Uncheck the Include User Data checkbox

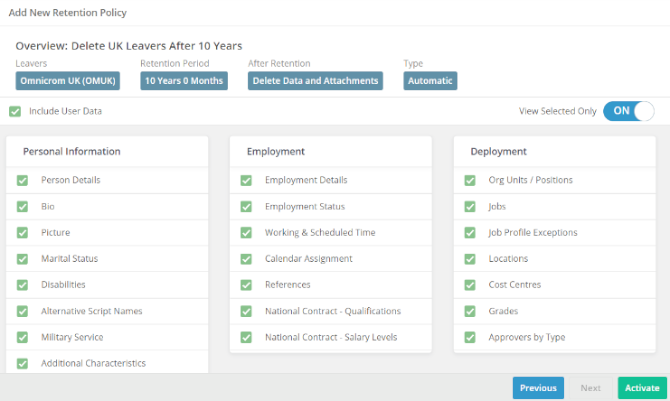[x=14, y=111]
